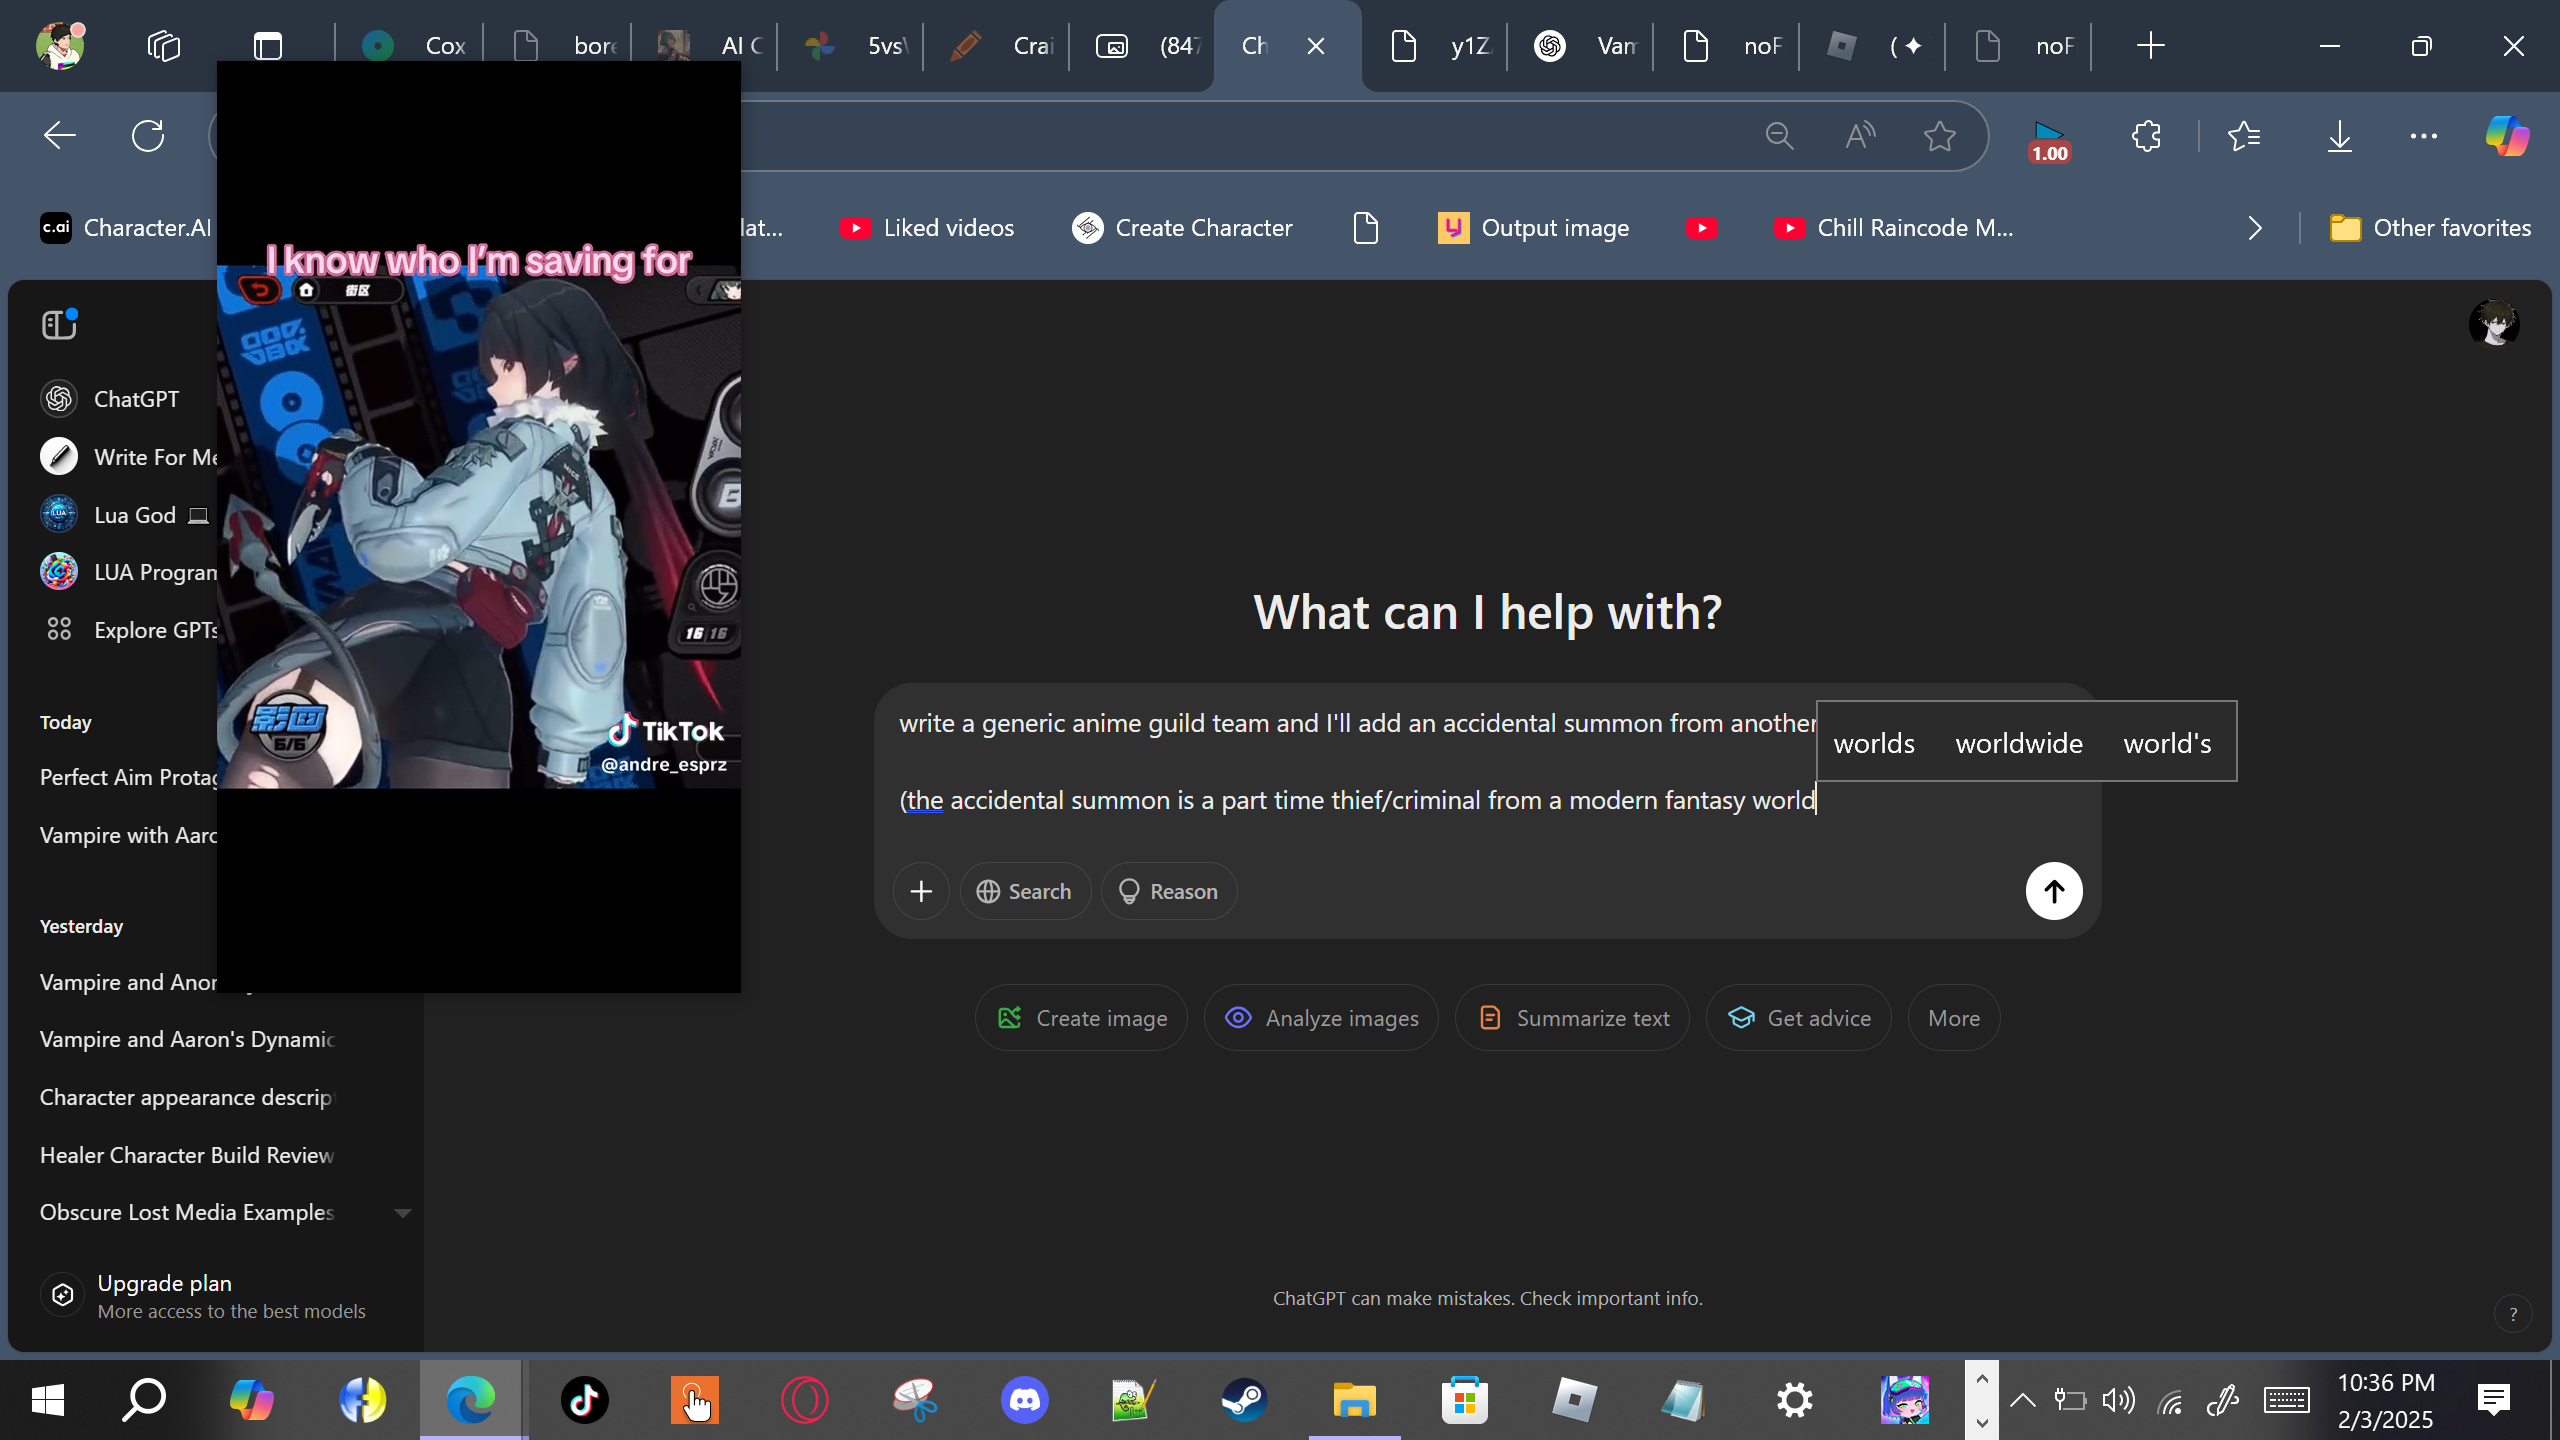This screenshot has width=2560, height=1440.
Task: Open the Create Character bookmark
Action: (x=1182, y=228)
